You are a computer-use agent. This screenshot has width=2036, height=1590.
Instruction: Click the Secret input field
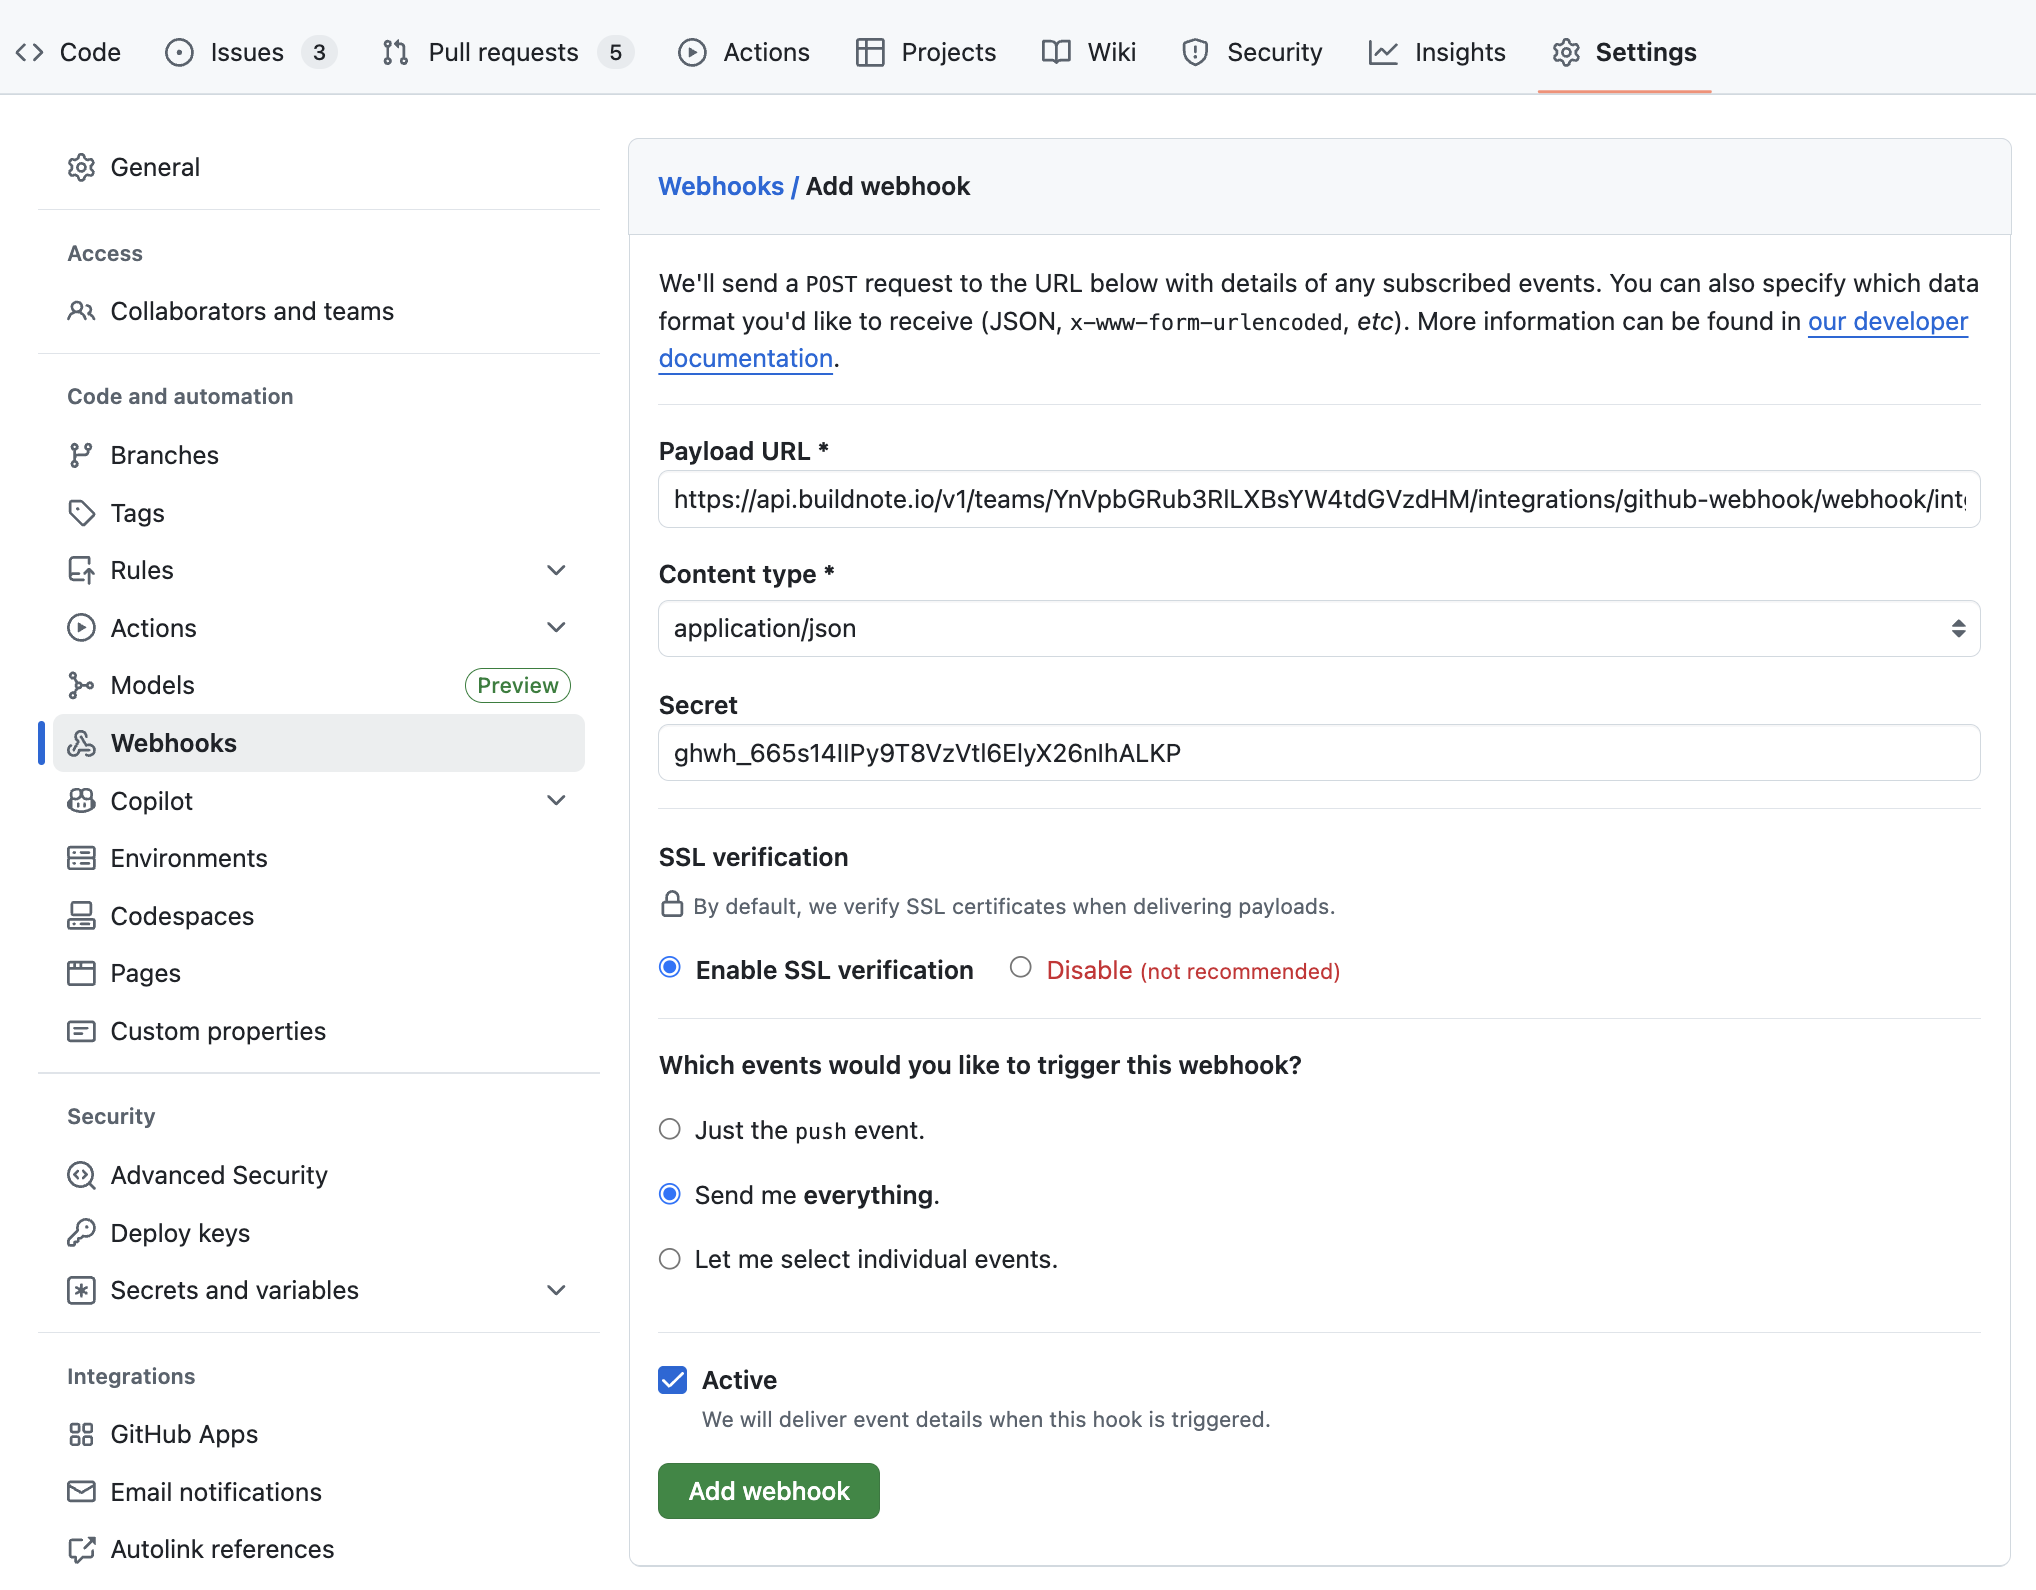(x=1319, y=753)
